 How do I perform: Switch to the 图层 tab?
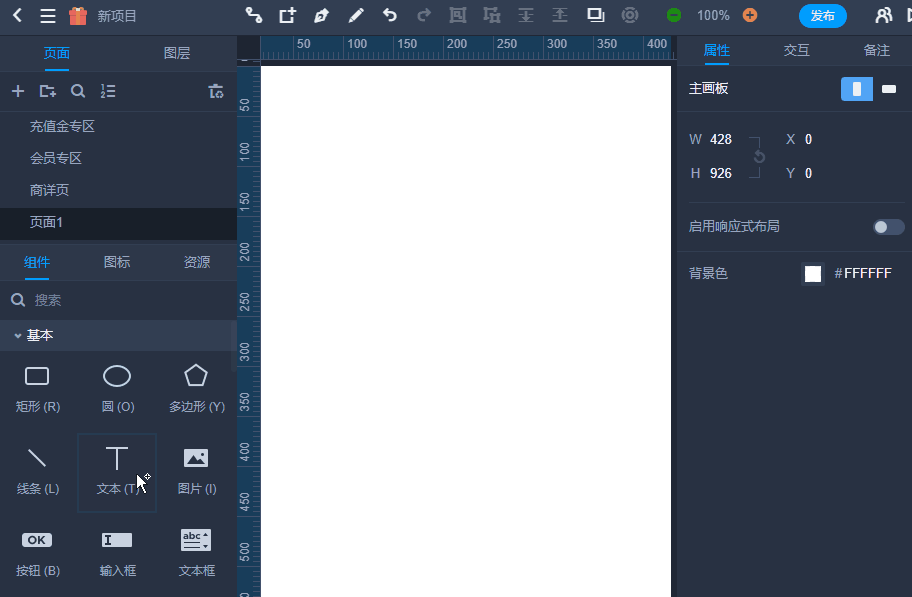[176, 52]
